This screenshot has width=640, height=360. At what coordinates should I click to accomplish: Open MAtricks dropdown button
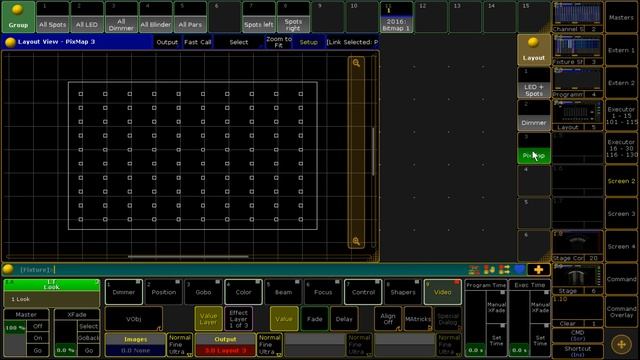(x=418, y=319)
